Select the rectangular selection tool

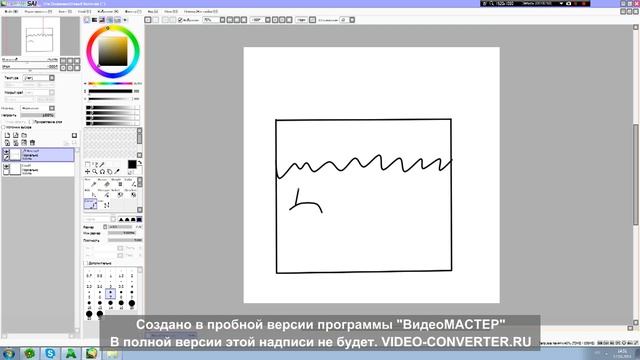(x=87, y=164)
